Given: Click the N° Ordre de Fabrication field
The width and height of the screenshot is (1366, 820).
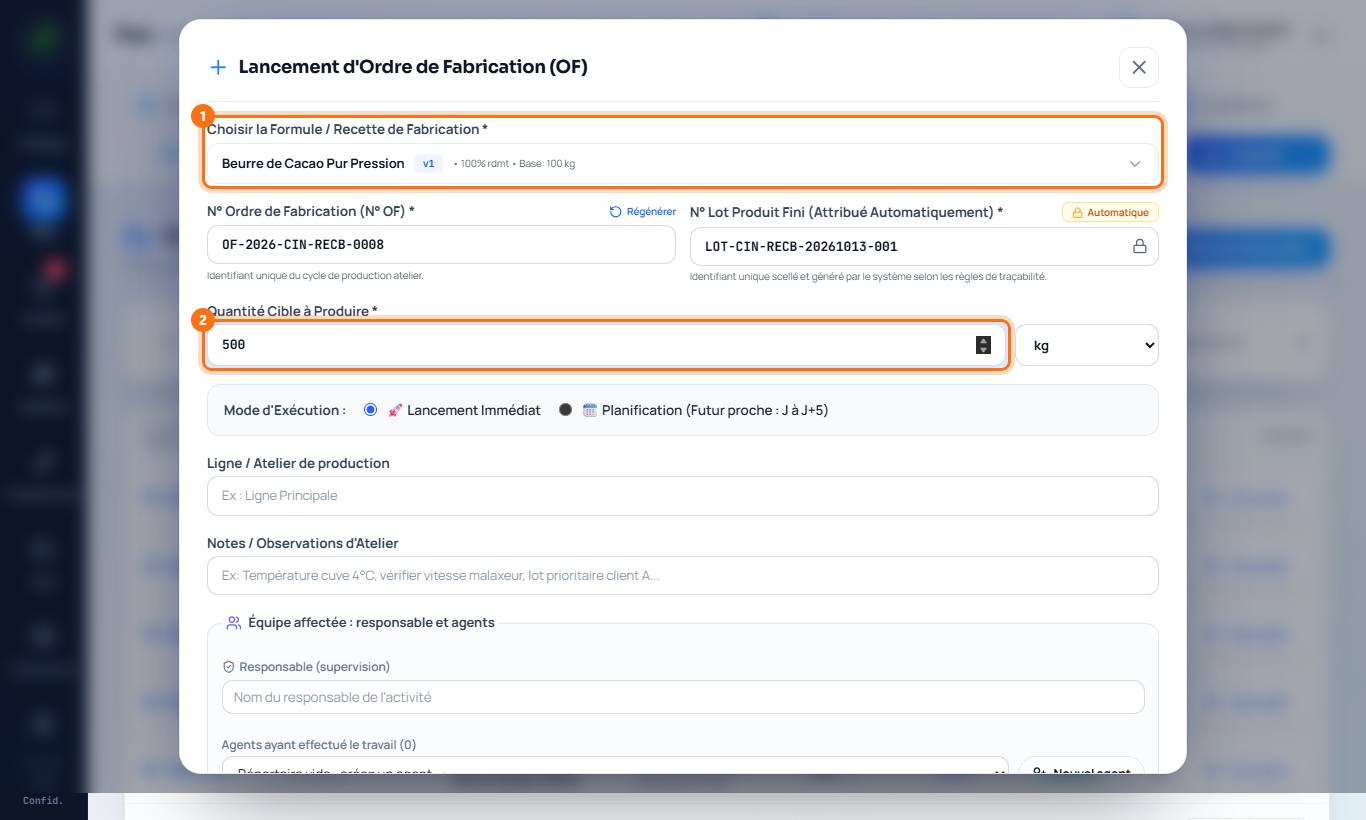Looking at the screenshot, I should [441, 245].
